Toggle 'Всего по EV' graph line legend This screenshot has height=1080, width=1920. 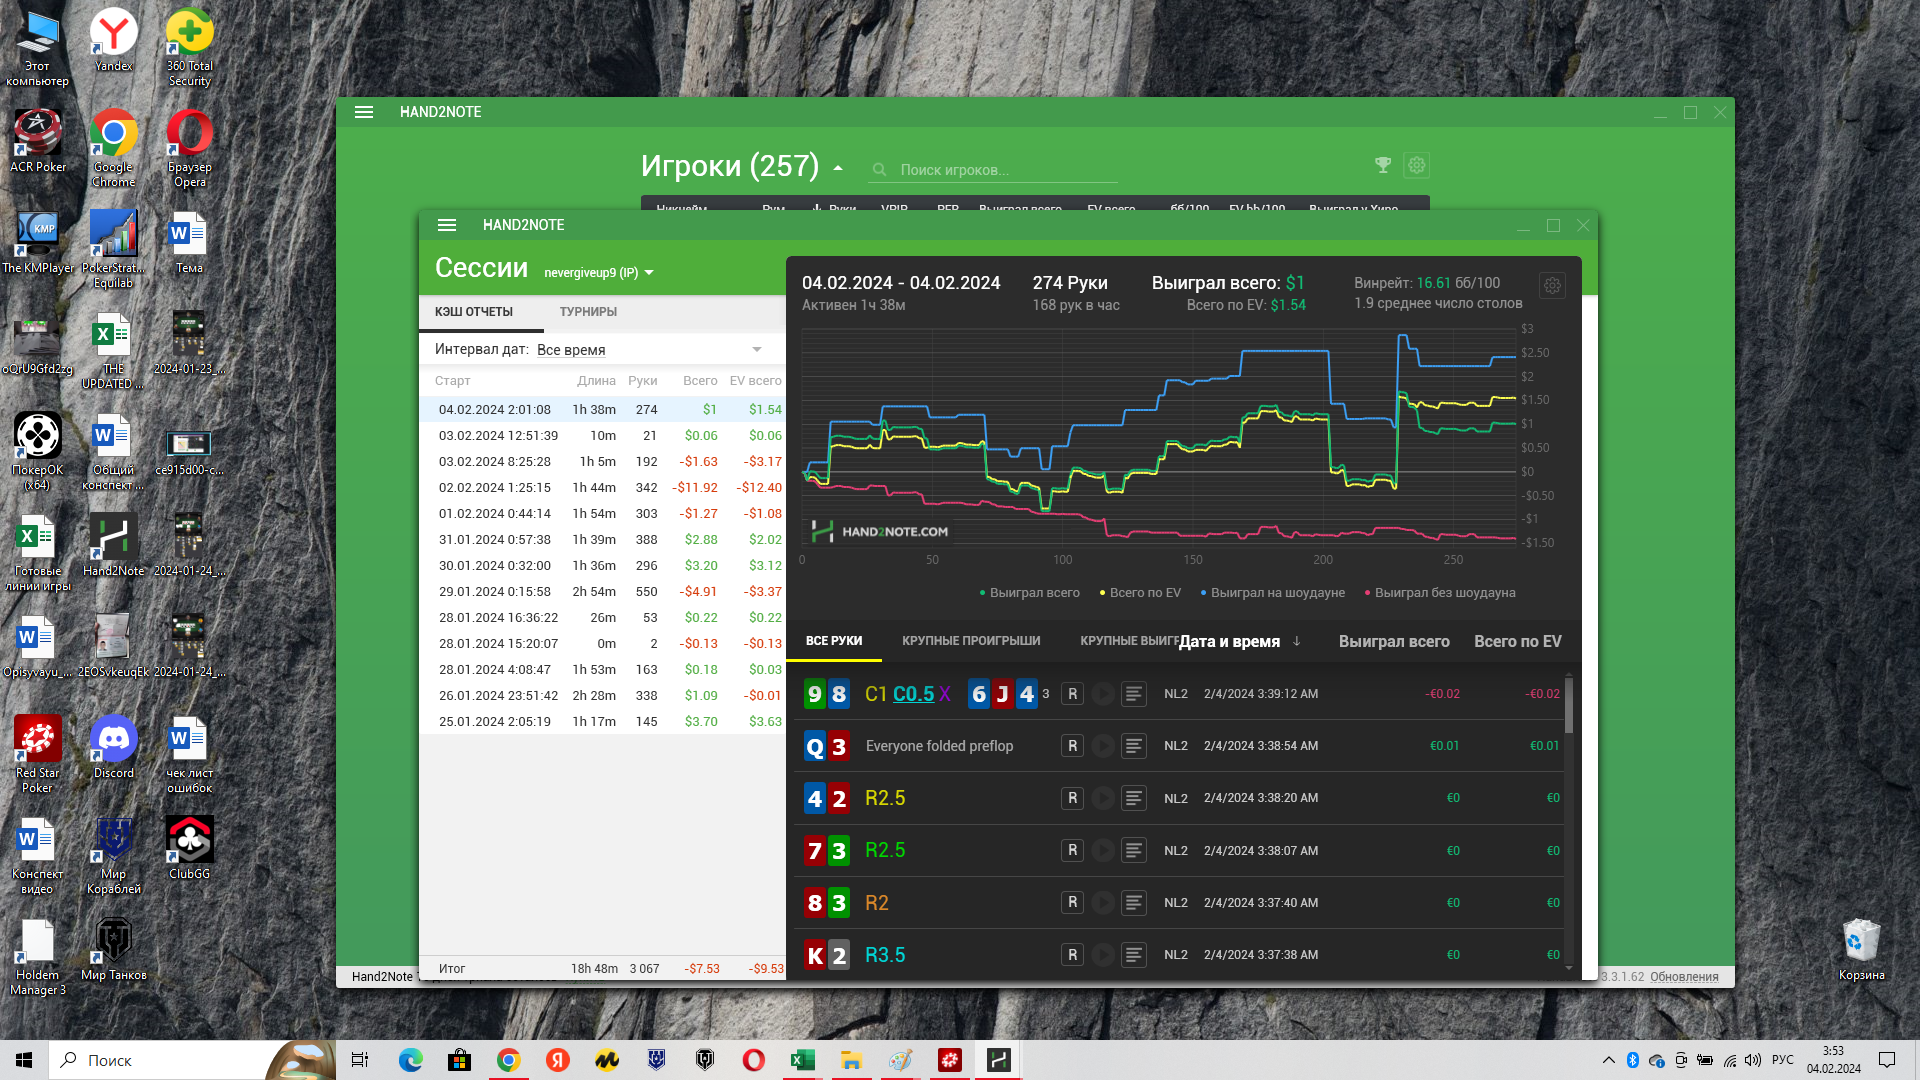click(1140, 593)
